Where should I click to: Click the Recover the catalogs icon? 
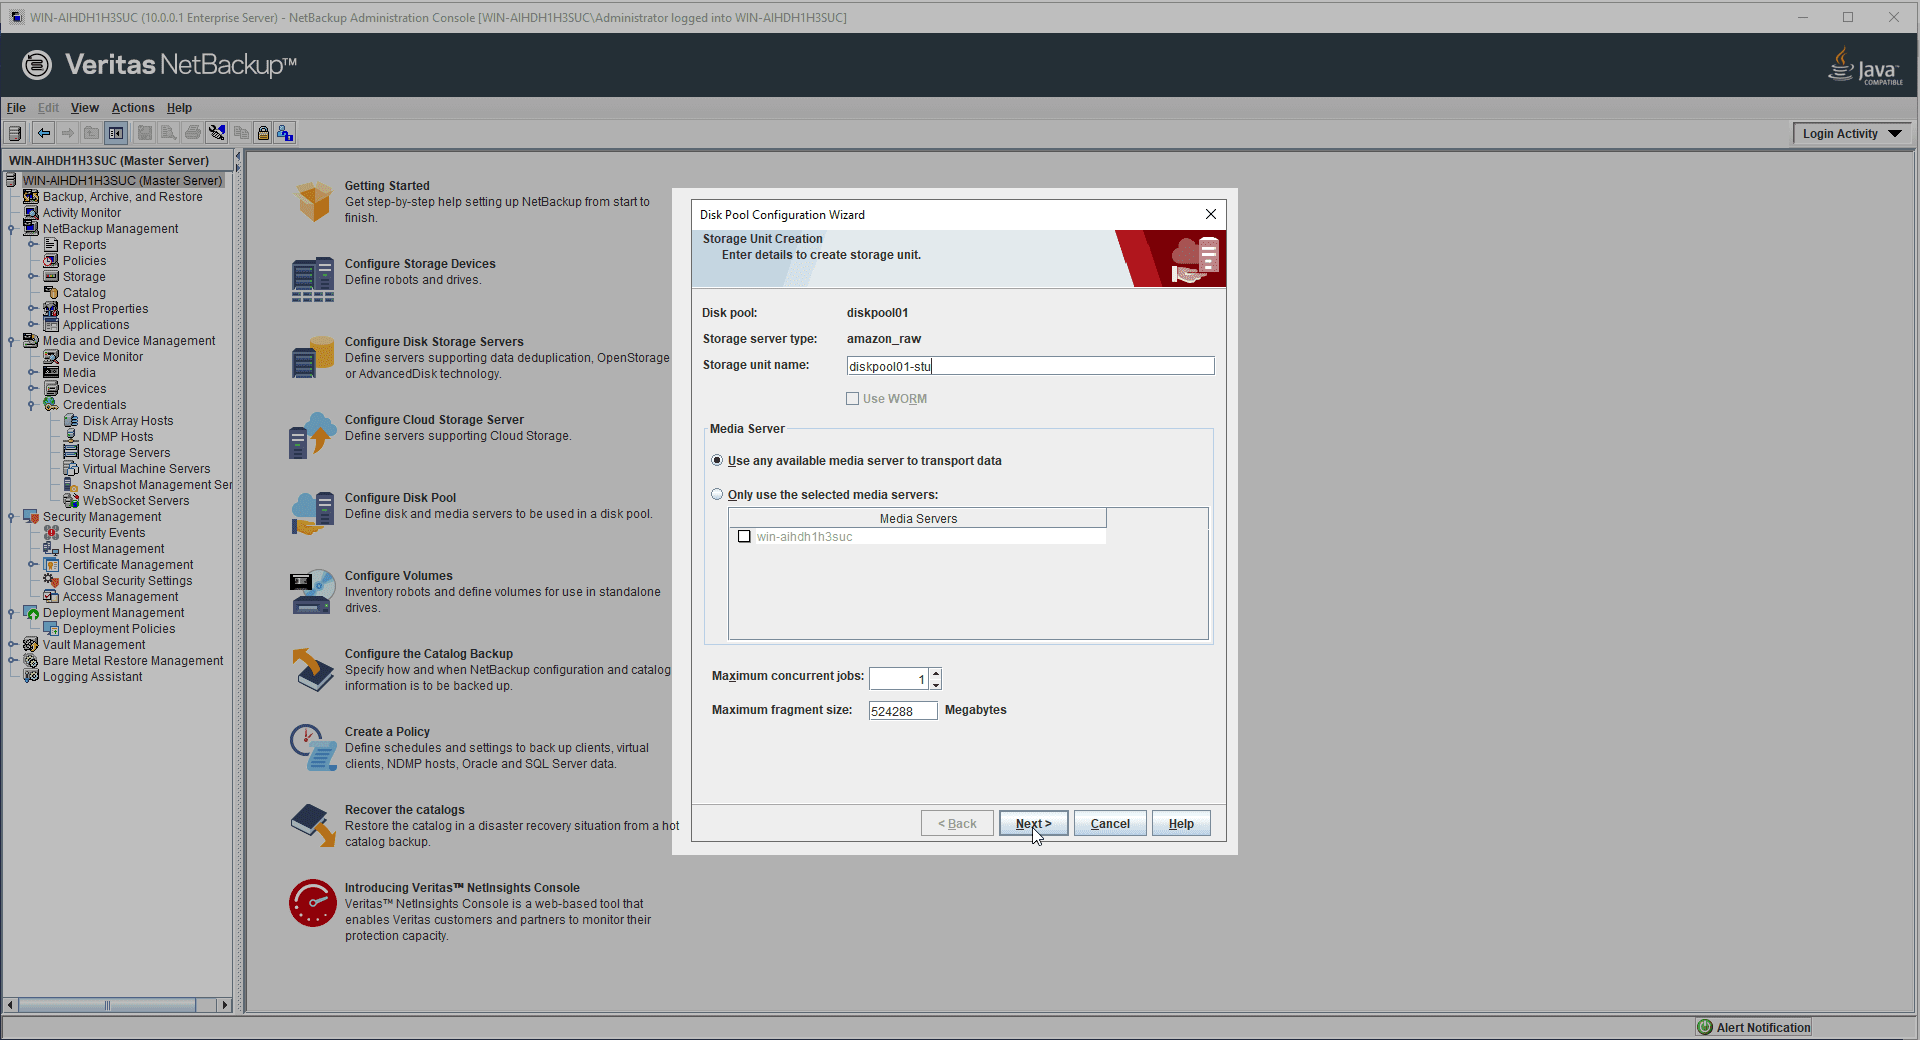click(x=313, y=826)
